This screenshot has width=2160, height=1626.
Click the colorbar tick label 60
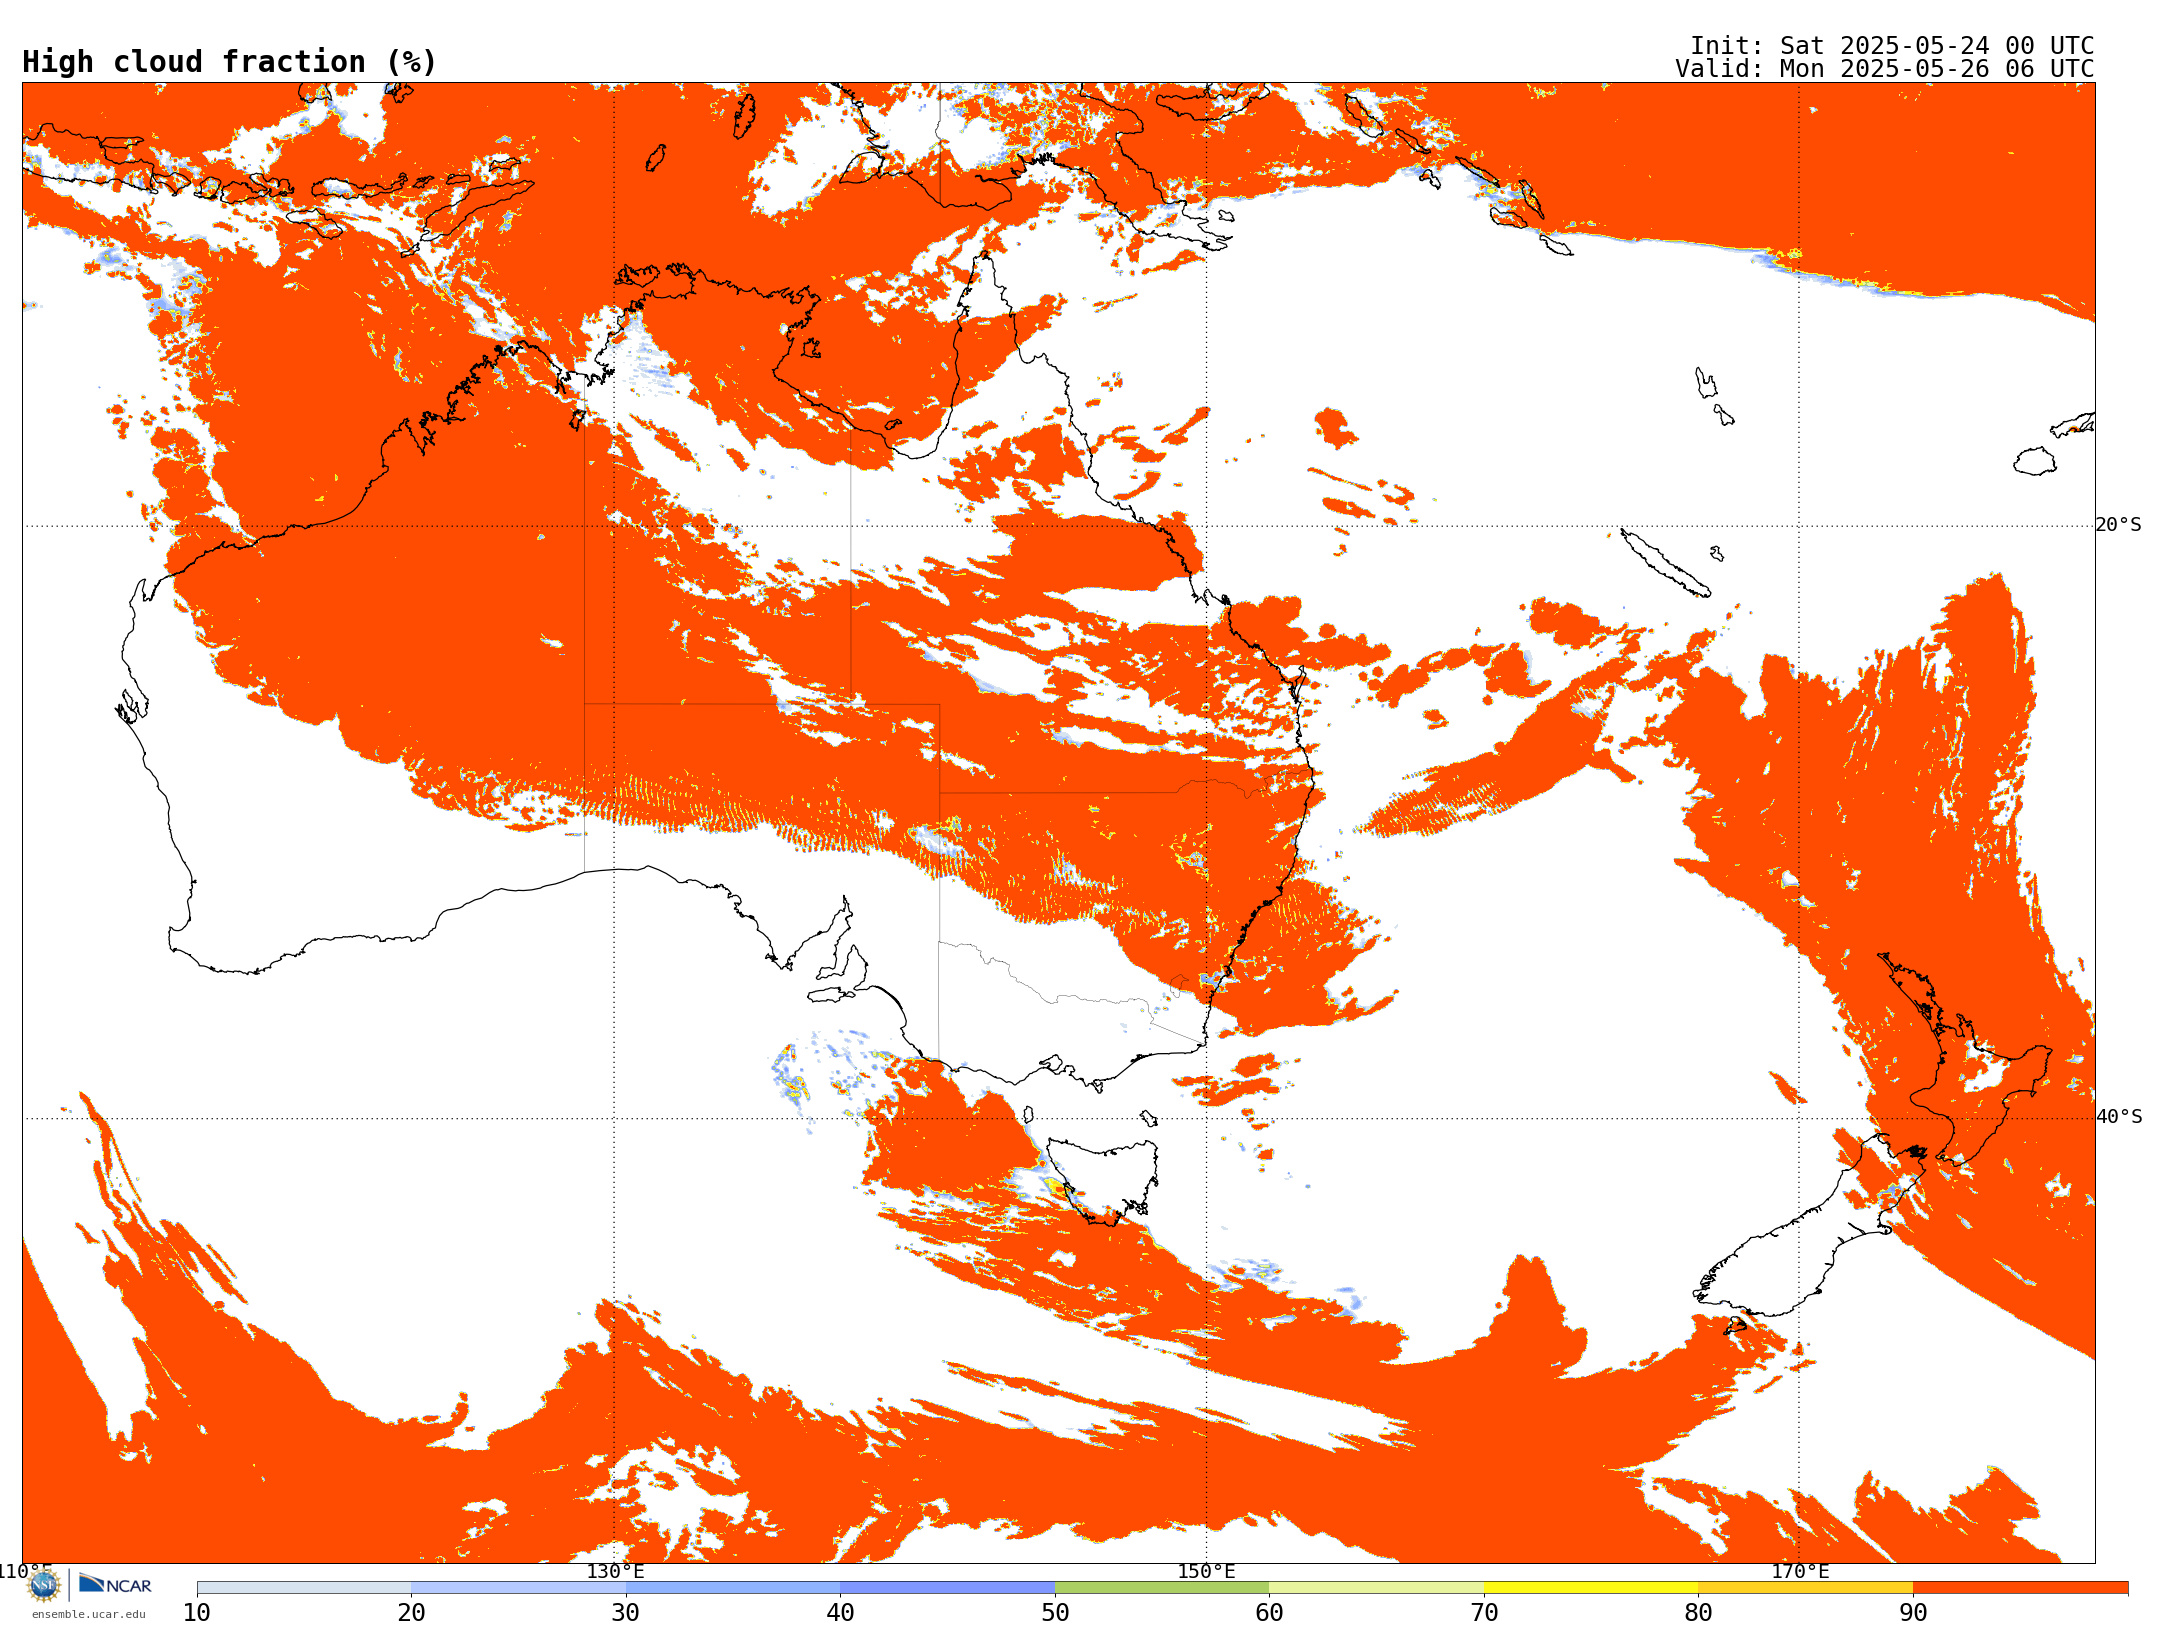click(1269, 1613)
